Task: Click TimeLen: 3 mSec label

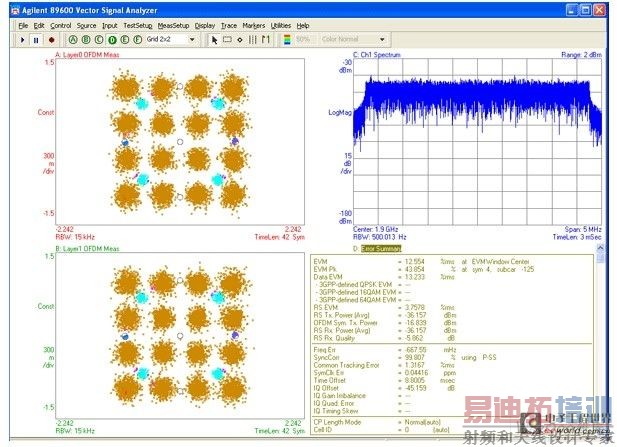Action: 577,237
